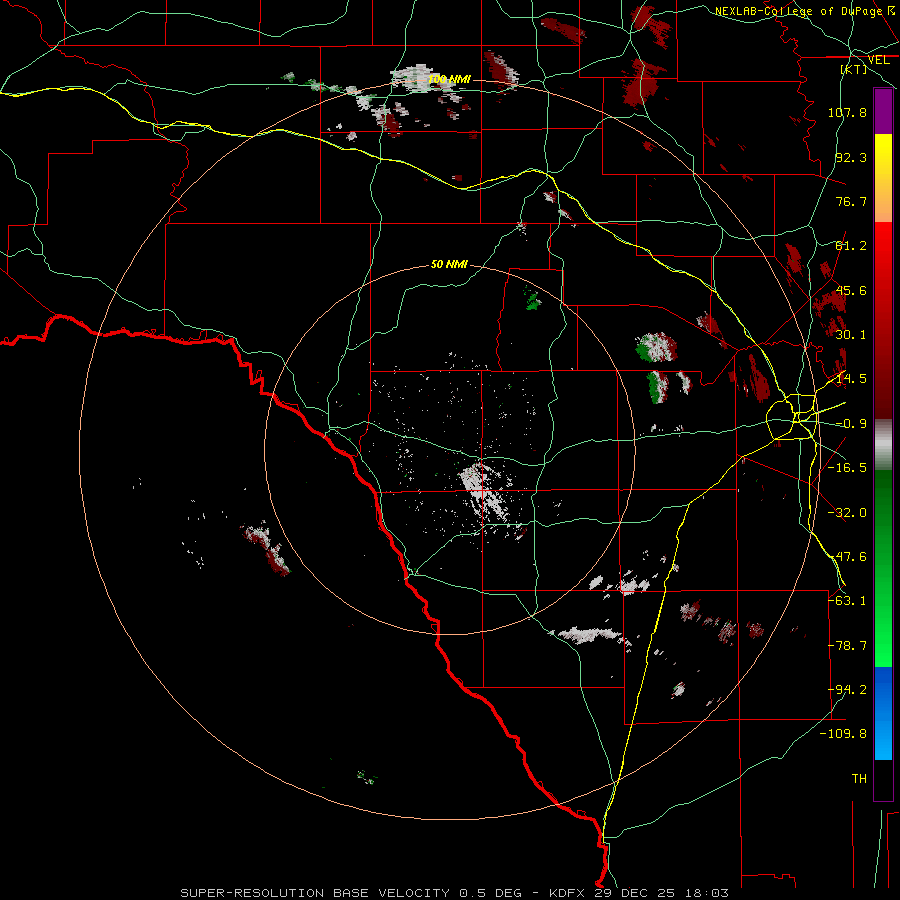900x900 pixels.
Task: Click the 50 NMI range ring label
Action: click(x=449, y=265)
